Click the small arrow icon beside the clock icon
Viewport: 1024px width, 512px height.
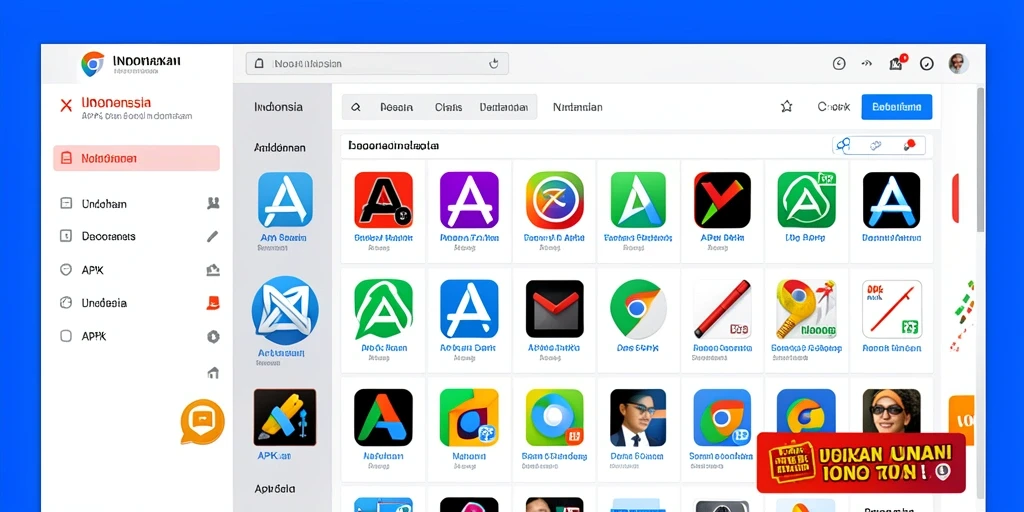pyautogui.click(x=867, y=63)
